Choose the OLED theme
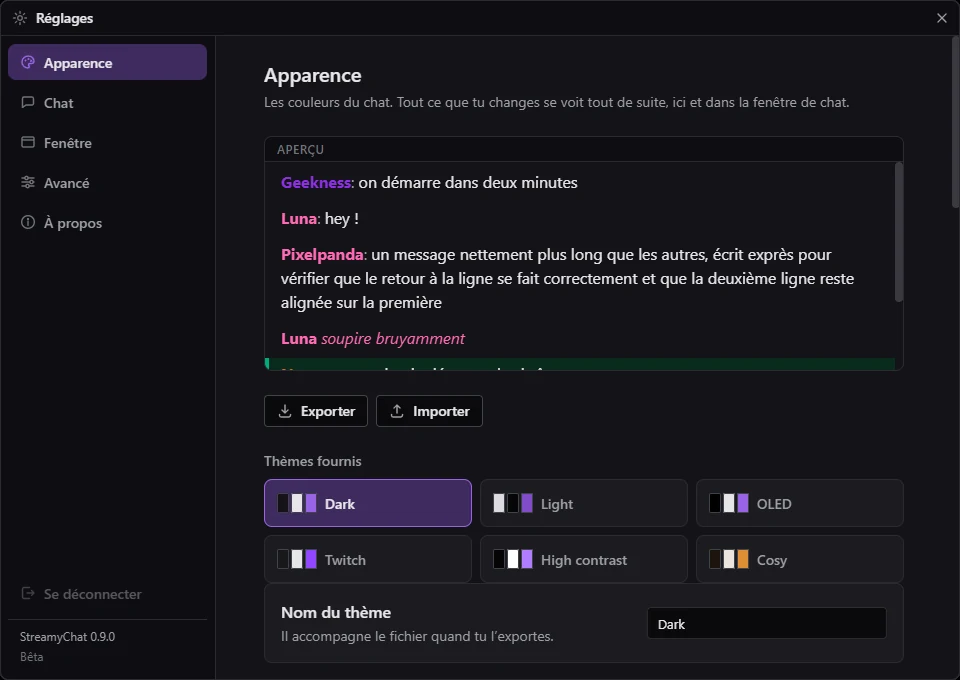960x680 pixels. (800, 503)
